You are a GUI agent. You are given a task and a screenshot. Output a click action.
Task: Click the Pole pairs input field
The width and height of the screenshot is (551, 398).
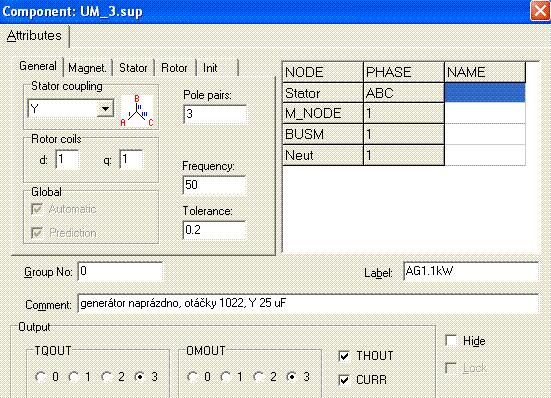(215, 114)
